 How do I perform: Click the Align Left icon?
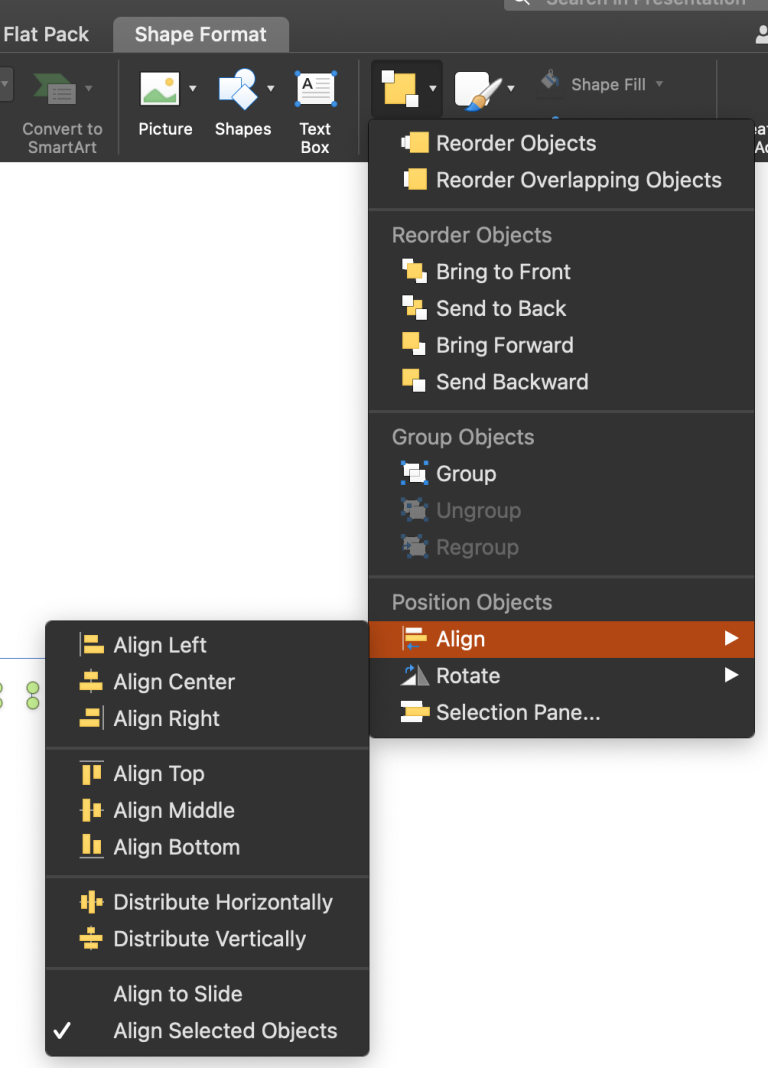(x=92, y=645)
